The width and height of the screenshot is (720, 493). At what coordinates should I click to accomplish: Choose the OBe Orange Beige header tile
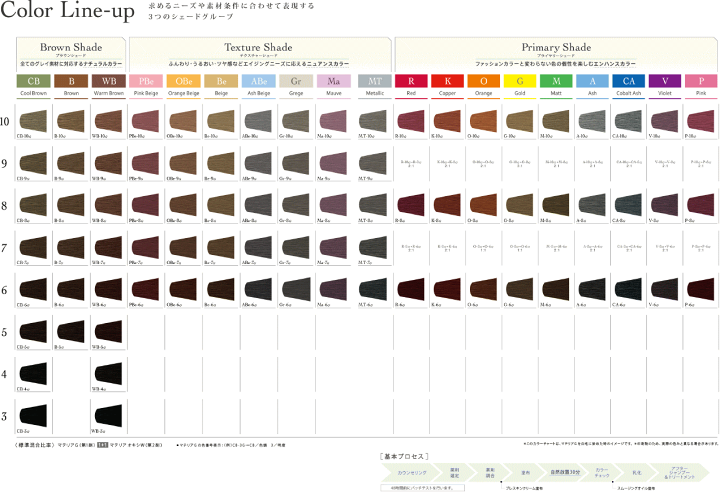(184, 81)
